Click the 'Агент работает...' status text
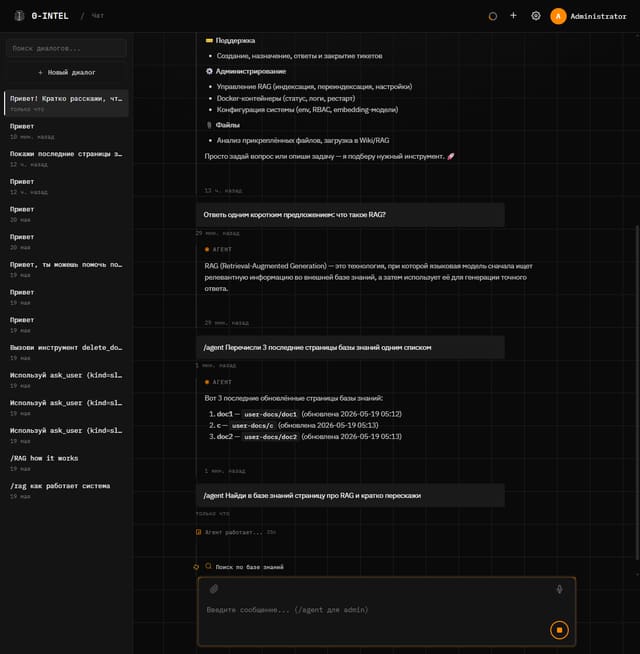640x654 pixels. [234, 532]
